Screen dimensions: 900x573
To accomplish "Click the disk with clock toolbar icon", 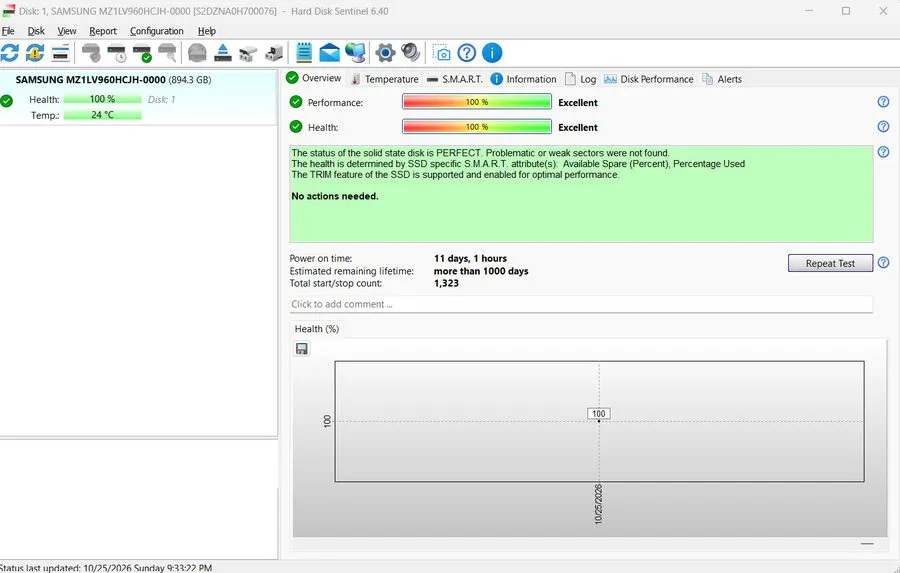I will [x=117, y=53].
